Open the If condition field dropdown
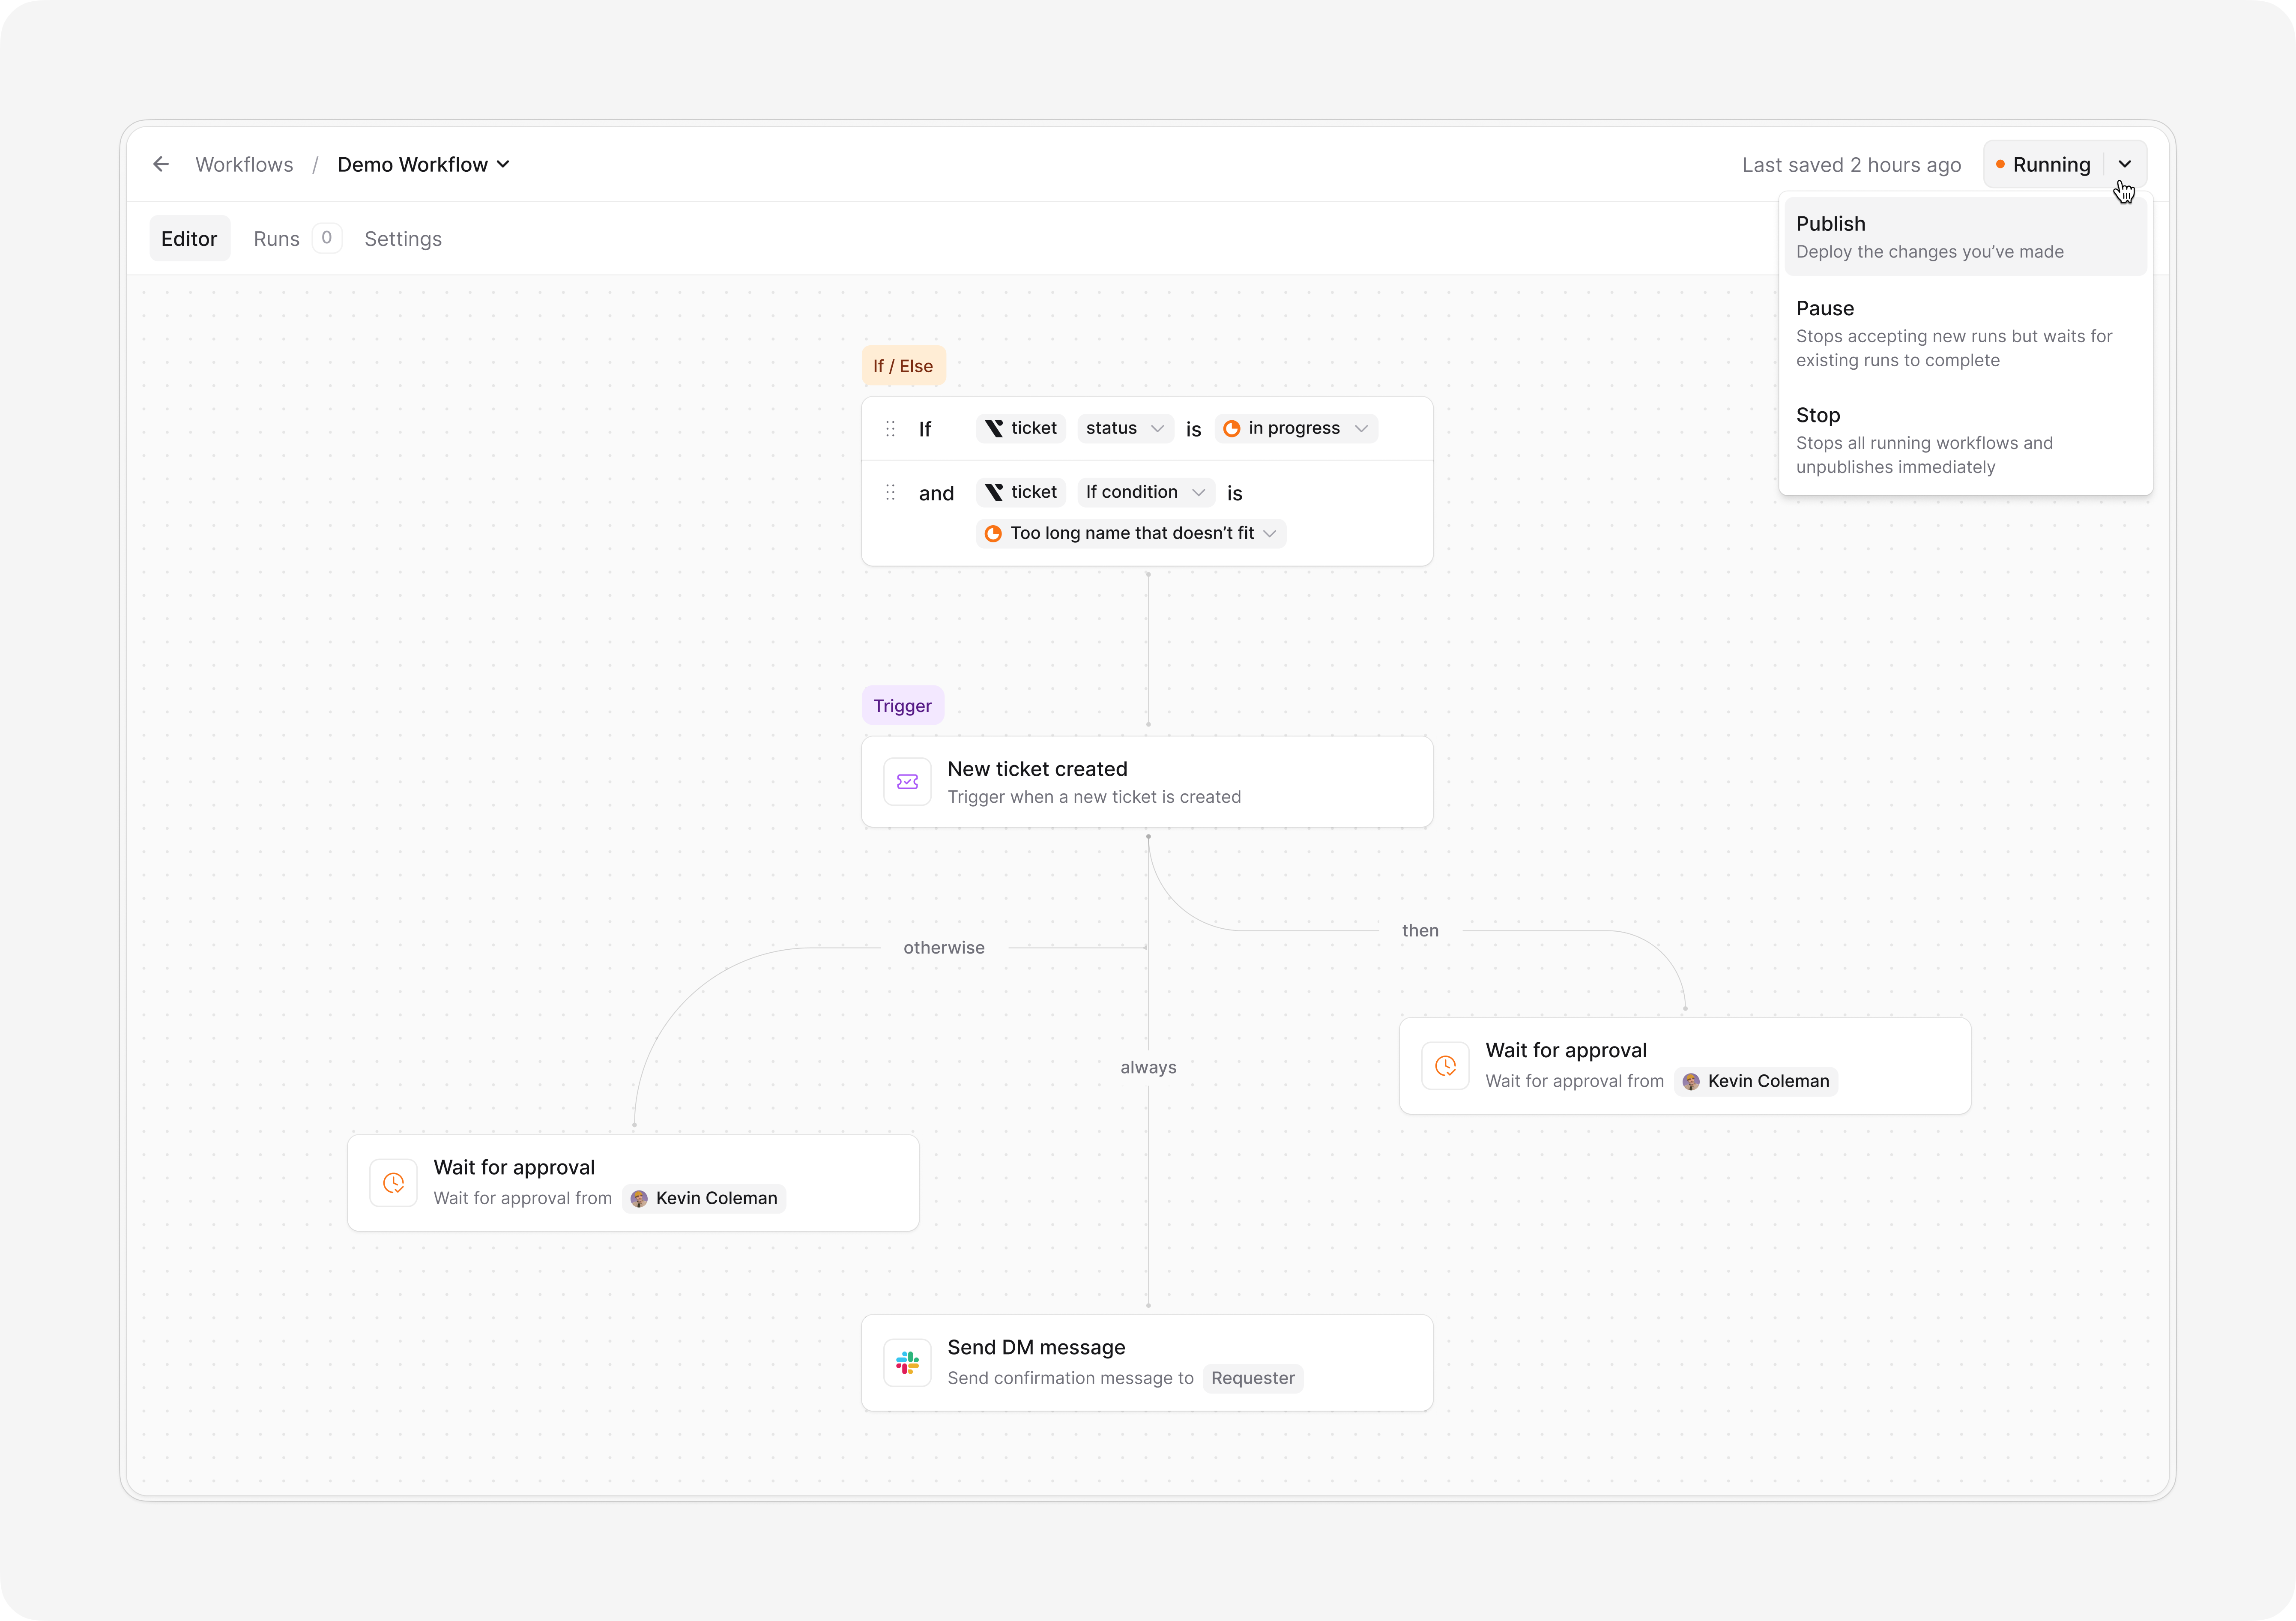Screen dimensions: 2296x1621 [1146, 492]
